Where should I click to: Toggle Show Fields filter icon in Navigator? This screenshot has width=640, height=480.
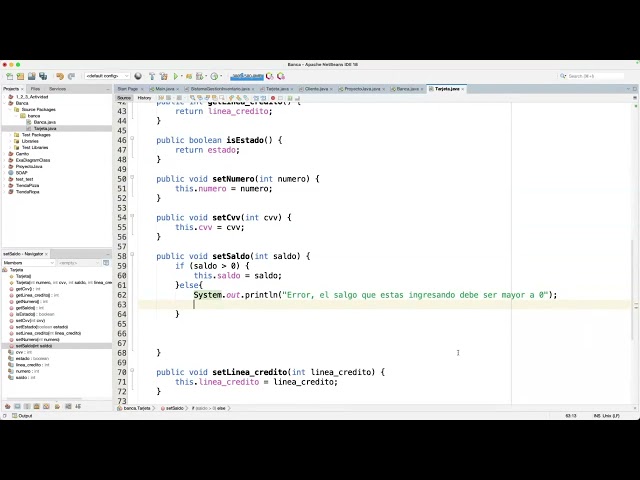tap(17, 406)
